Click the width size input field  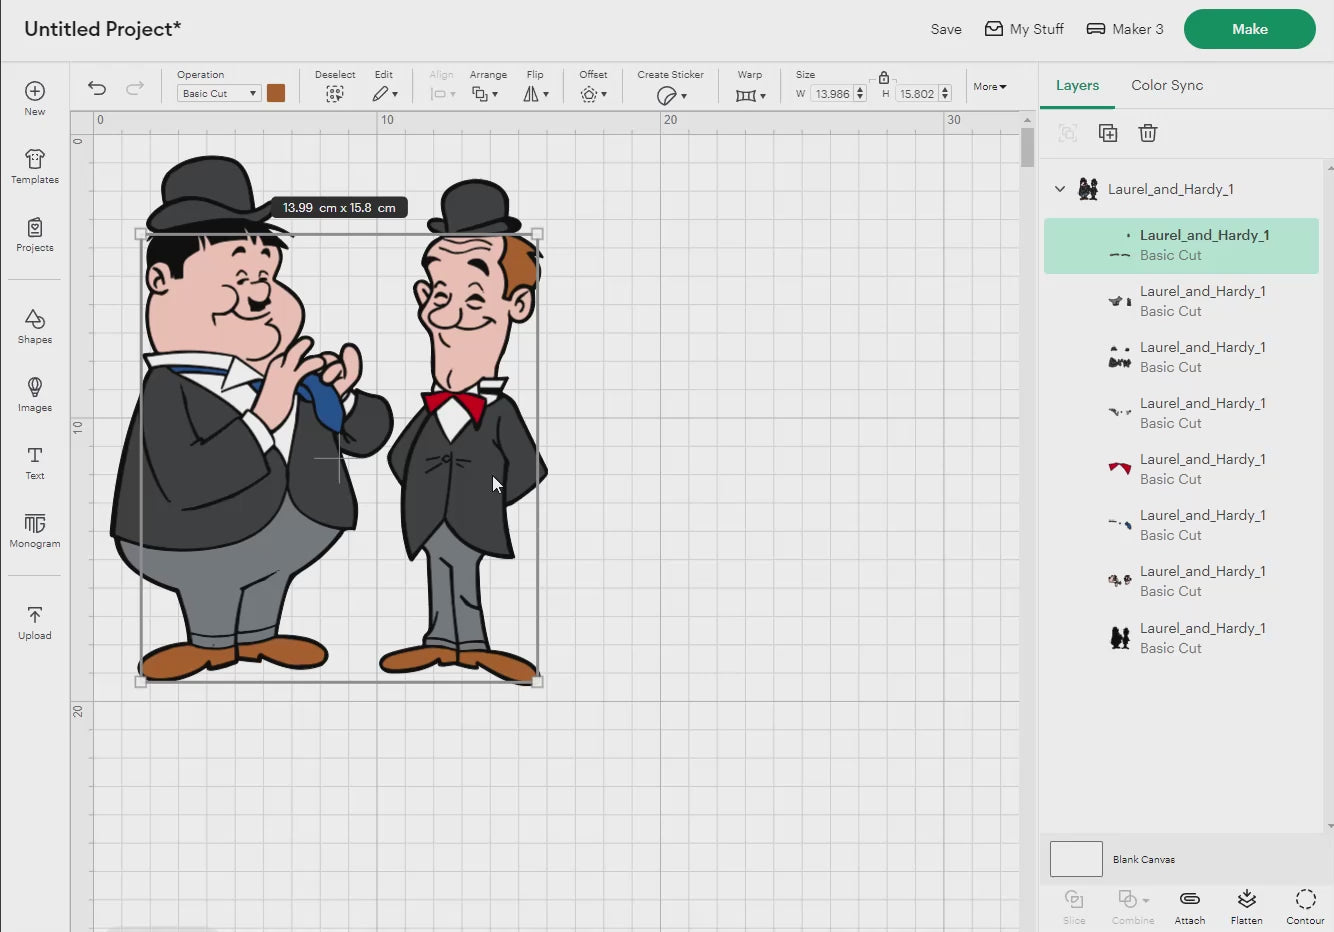pos(832,94)
